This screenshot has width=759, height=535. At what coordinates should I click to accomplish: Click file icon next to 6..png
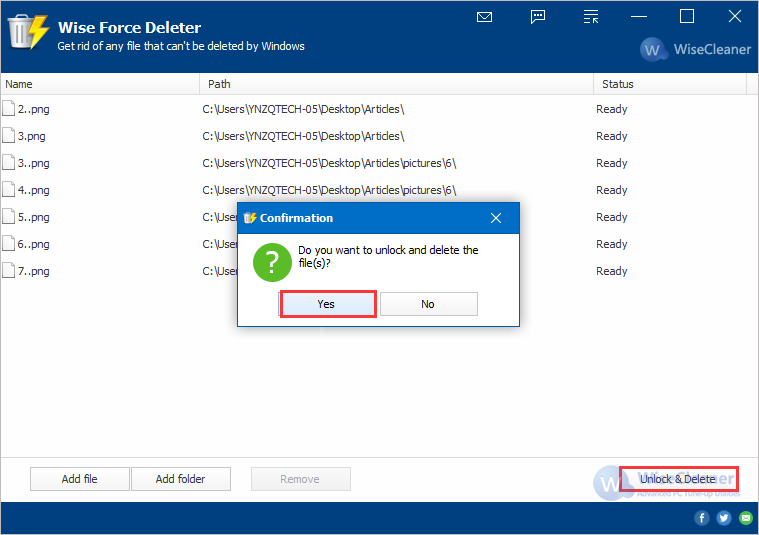9,244
